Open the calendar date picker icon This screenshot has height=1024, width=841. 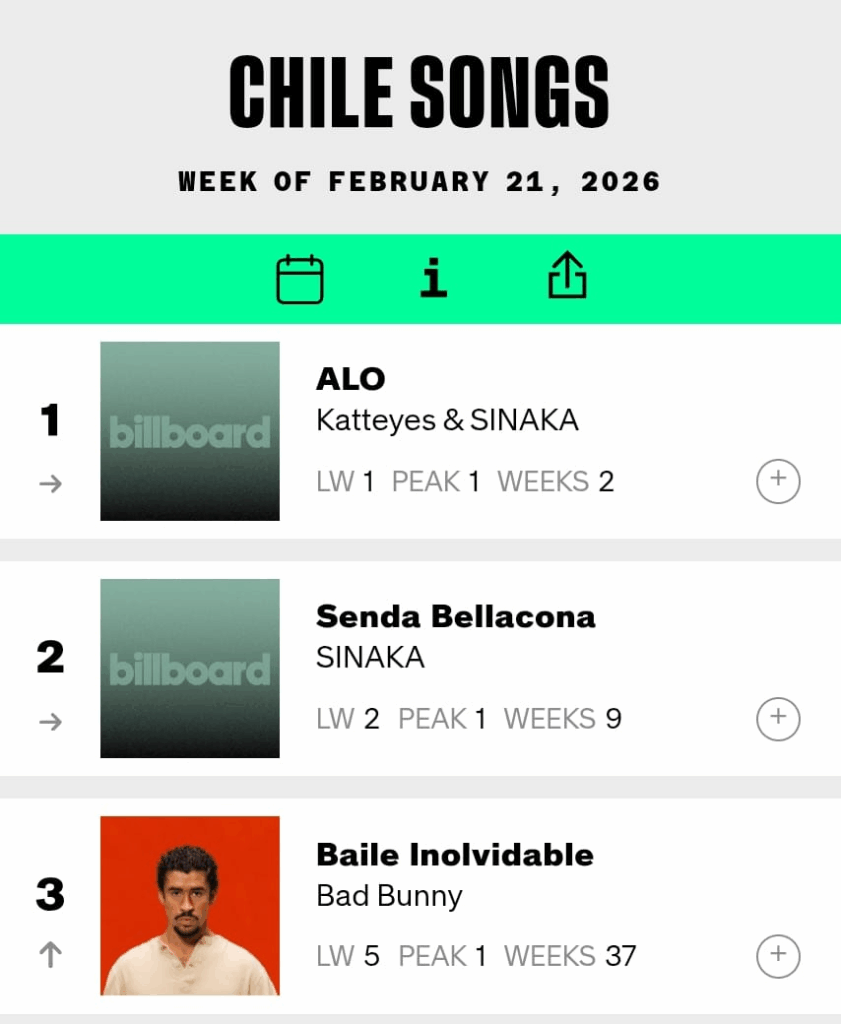[x=300, y=279]
